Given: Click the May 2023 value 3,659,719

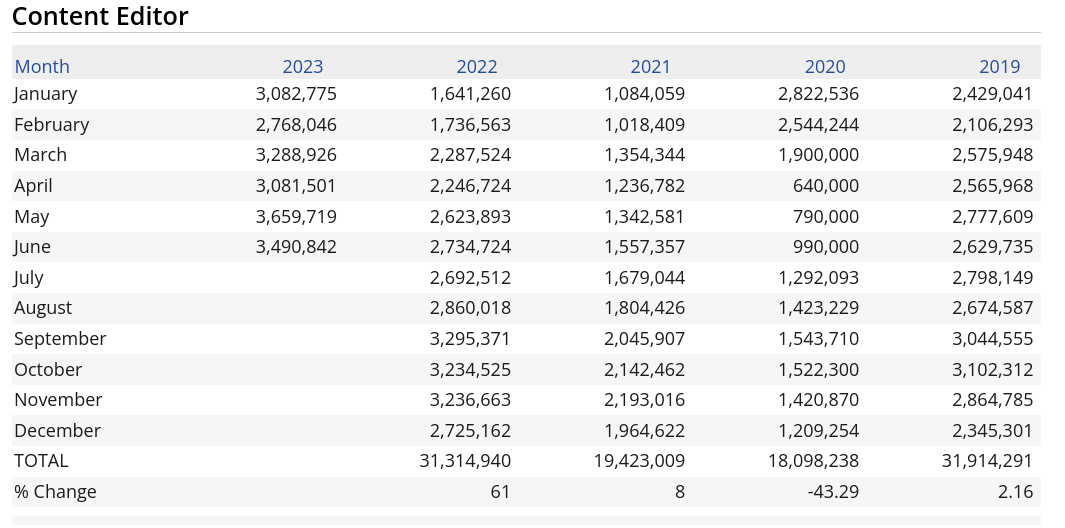Looking at the screenshot, I should 296,217.
